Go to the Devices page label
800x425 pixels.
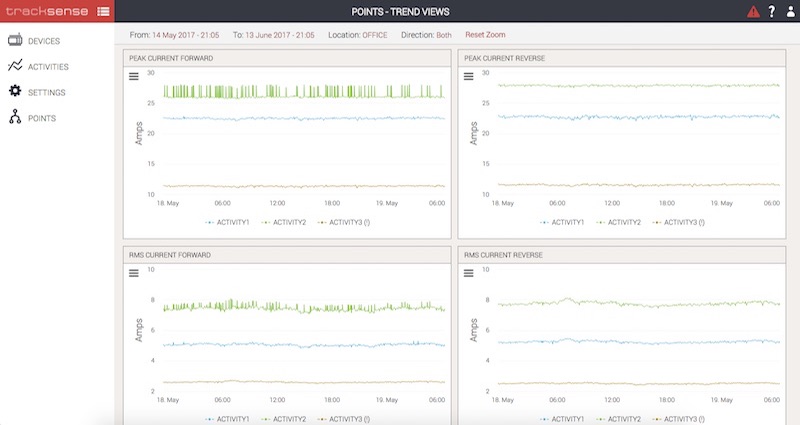click(x=44, y=41)
